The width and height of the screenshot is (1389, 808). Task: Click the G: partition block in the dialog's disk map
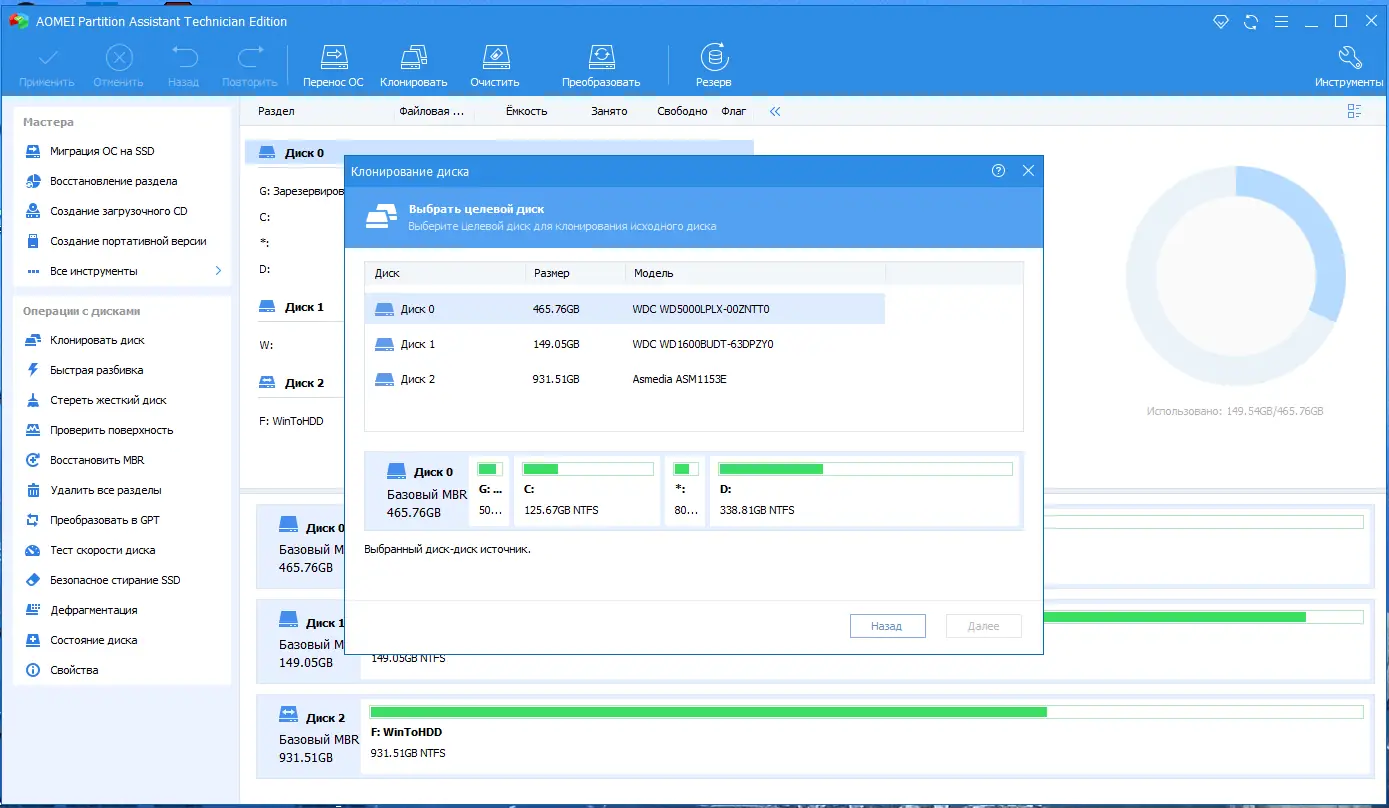[x=490, y=490]
